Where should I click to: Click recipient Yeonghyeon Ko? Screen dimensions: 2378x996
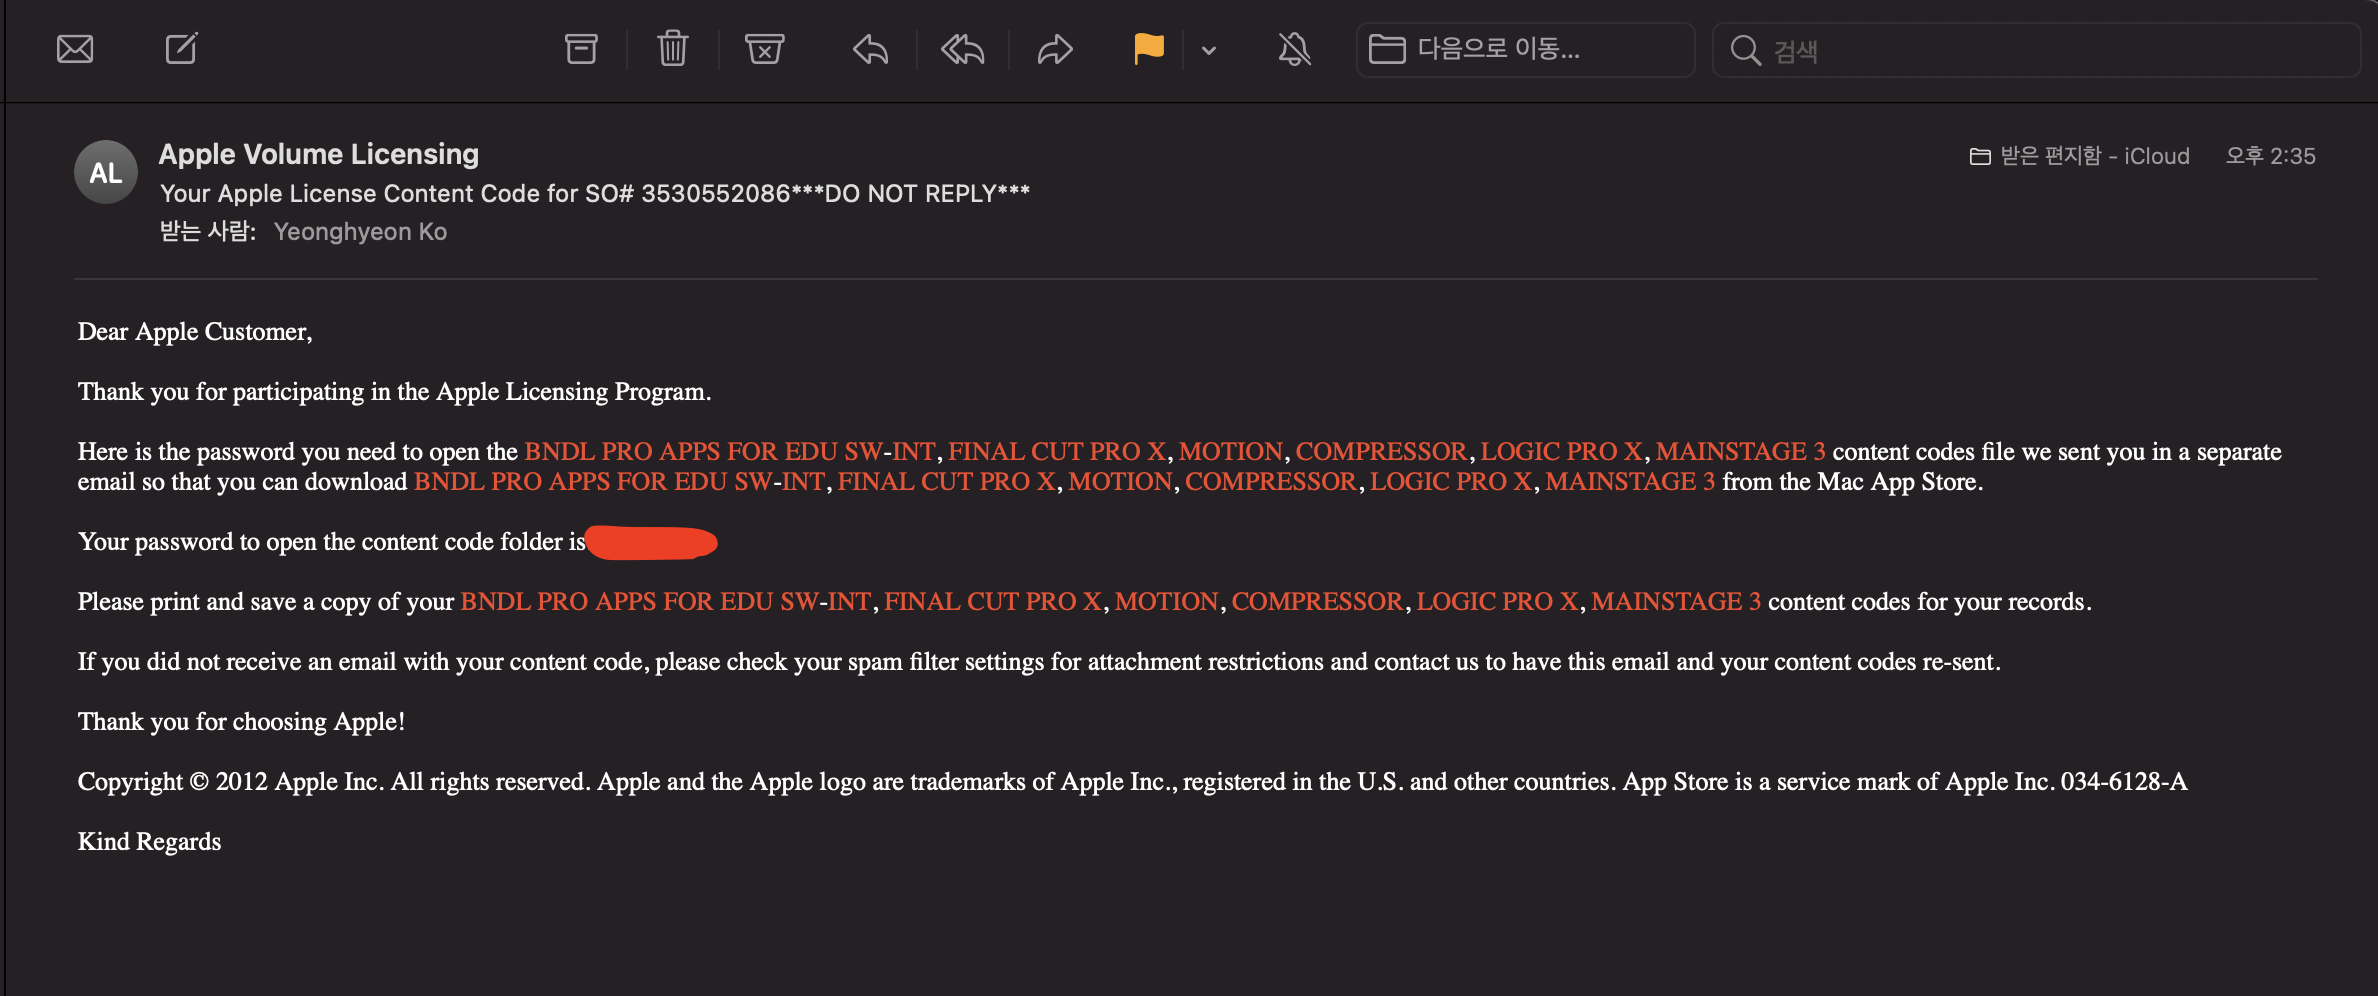[360, 232]
